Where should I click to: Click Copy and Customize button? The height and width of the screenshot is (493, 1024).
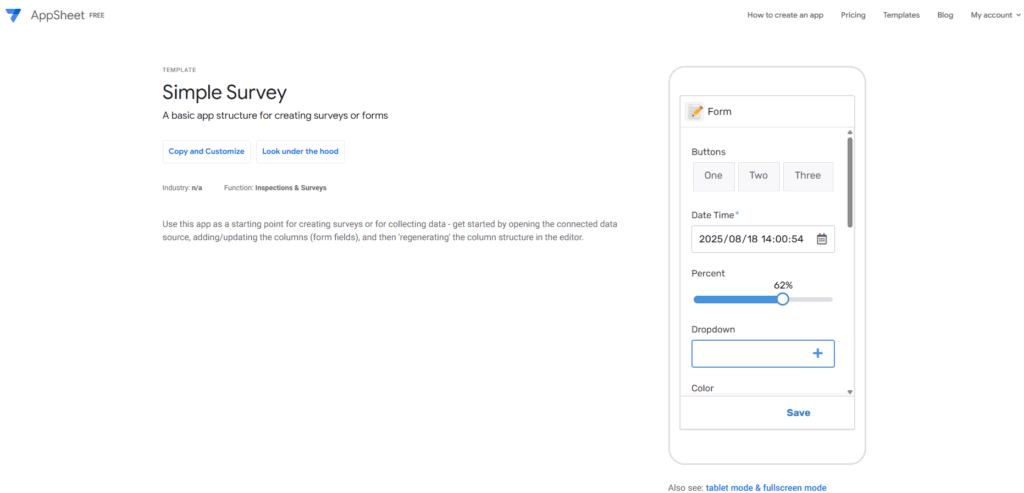pyautogui.click(x=206, y=151)
